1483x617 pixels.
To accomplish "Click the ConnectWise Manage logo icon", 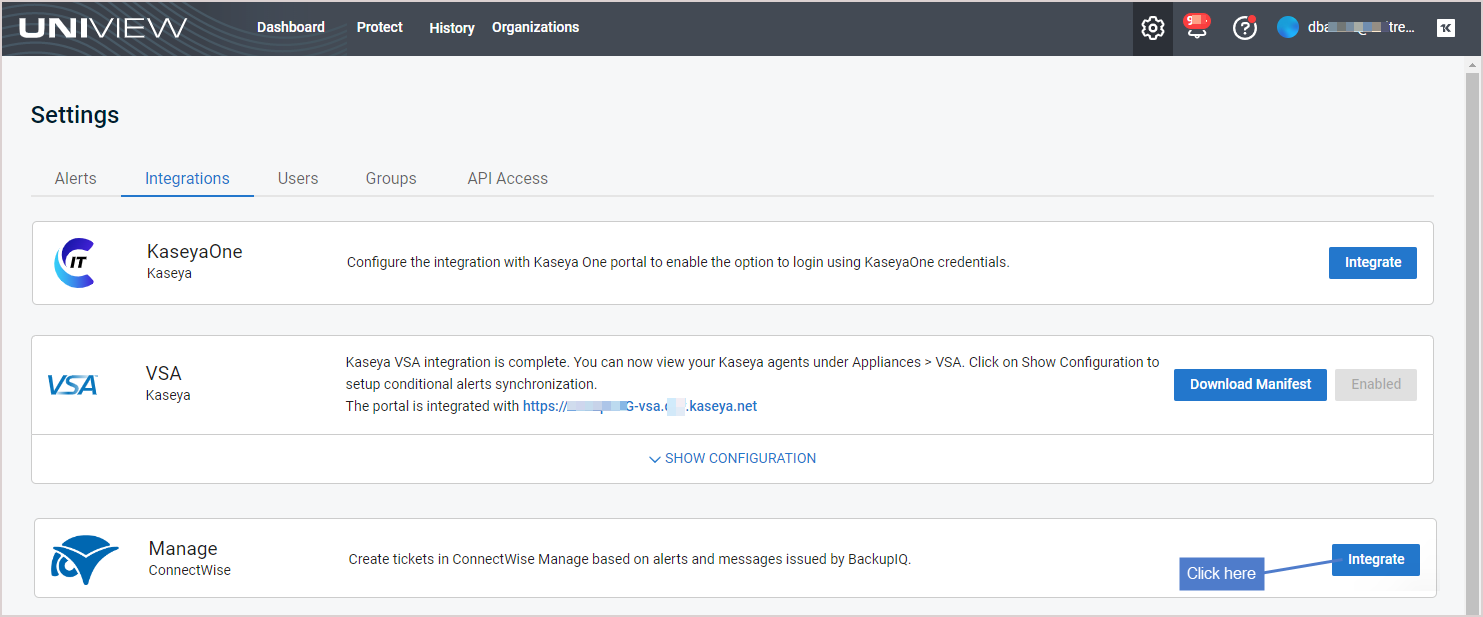I will tap(84, 560).
